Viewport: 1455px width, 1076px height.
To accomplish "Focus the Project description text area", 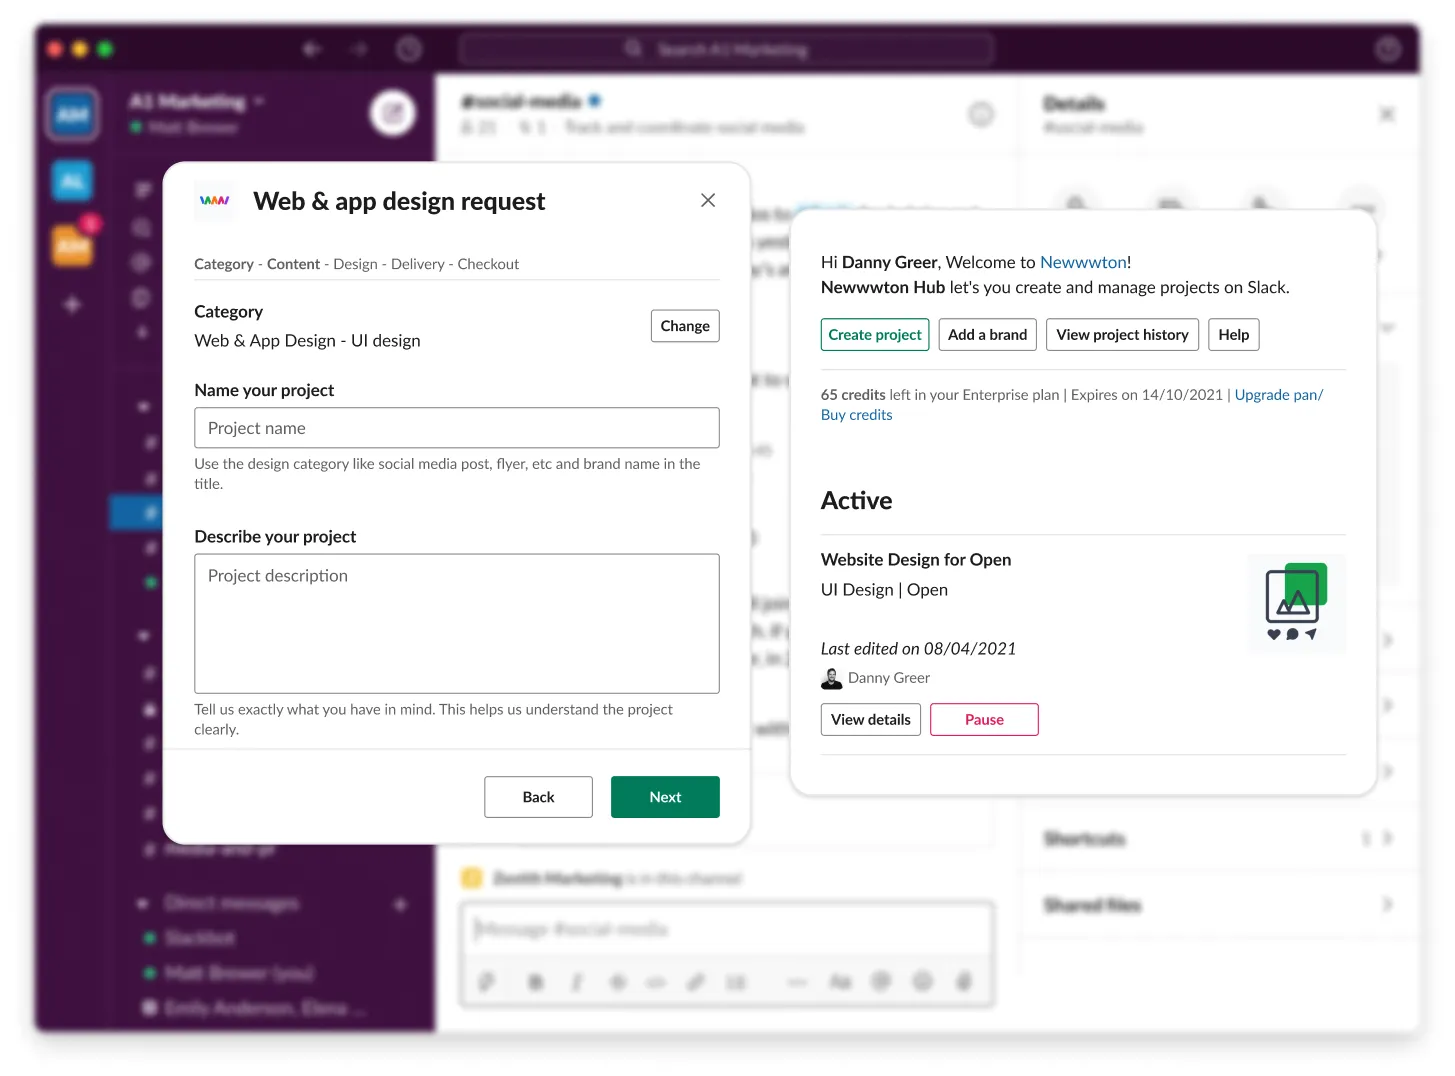I will pyautogui.click(x=457, y=623).
